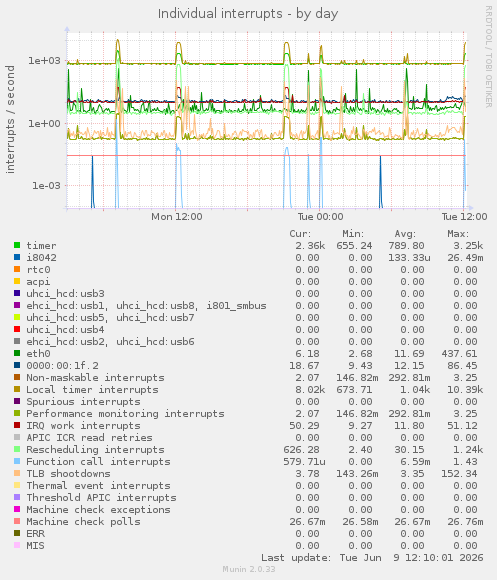Click the 'Last update' timestamp line
The width and height of the screenshot is (497, 580).
coord(372,557)
